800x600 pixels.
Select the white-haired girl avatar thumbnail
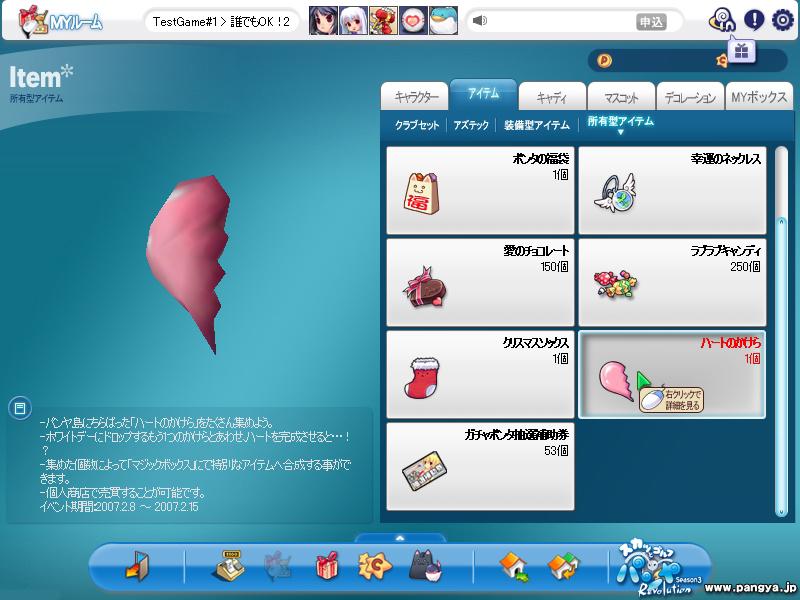coord(353,21)
